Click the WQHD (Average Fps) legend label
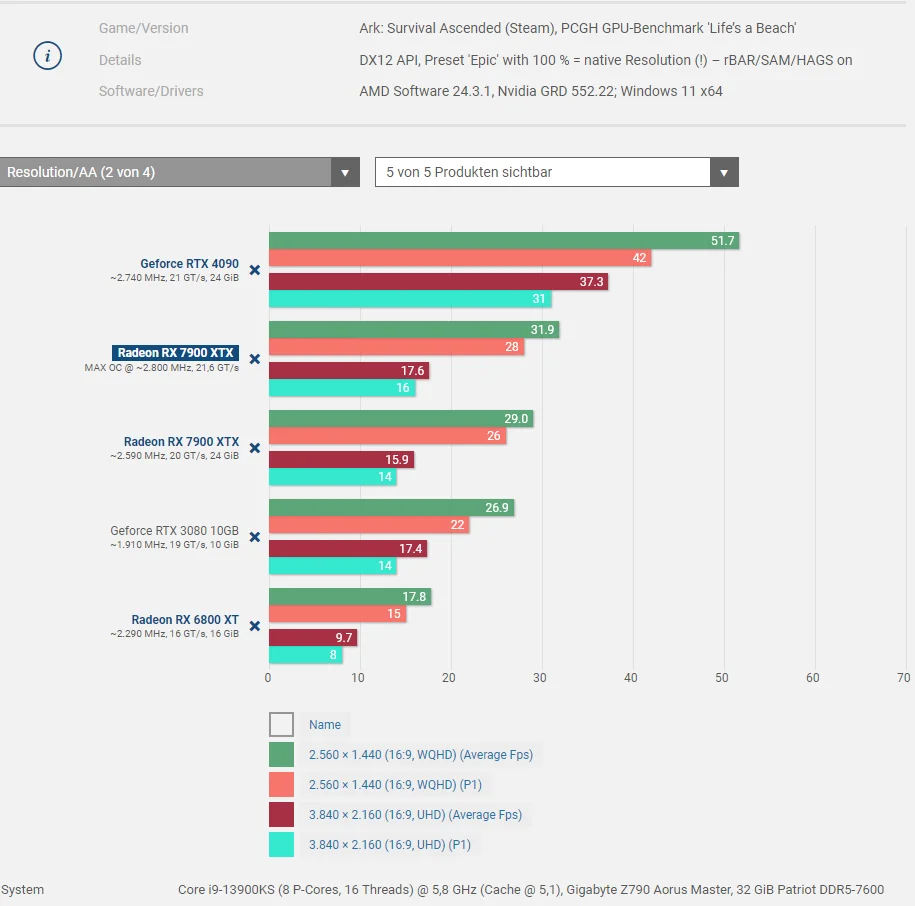Screen dimensions: 915x906 (x=421, y=754)
